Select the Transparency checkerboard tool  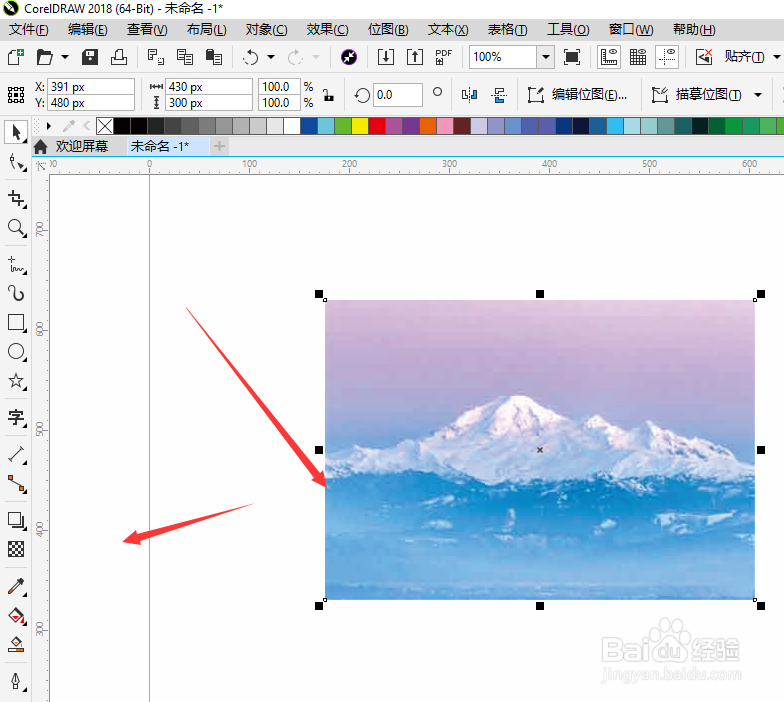pos(16,549)
